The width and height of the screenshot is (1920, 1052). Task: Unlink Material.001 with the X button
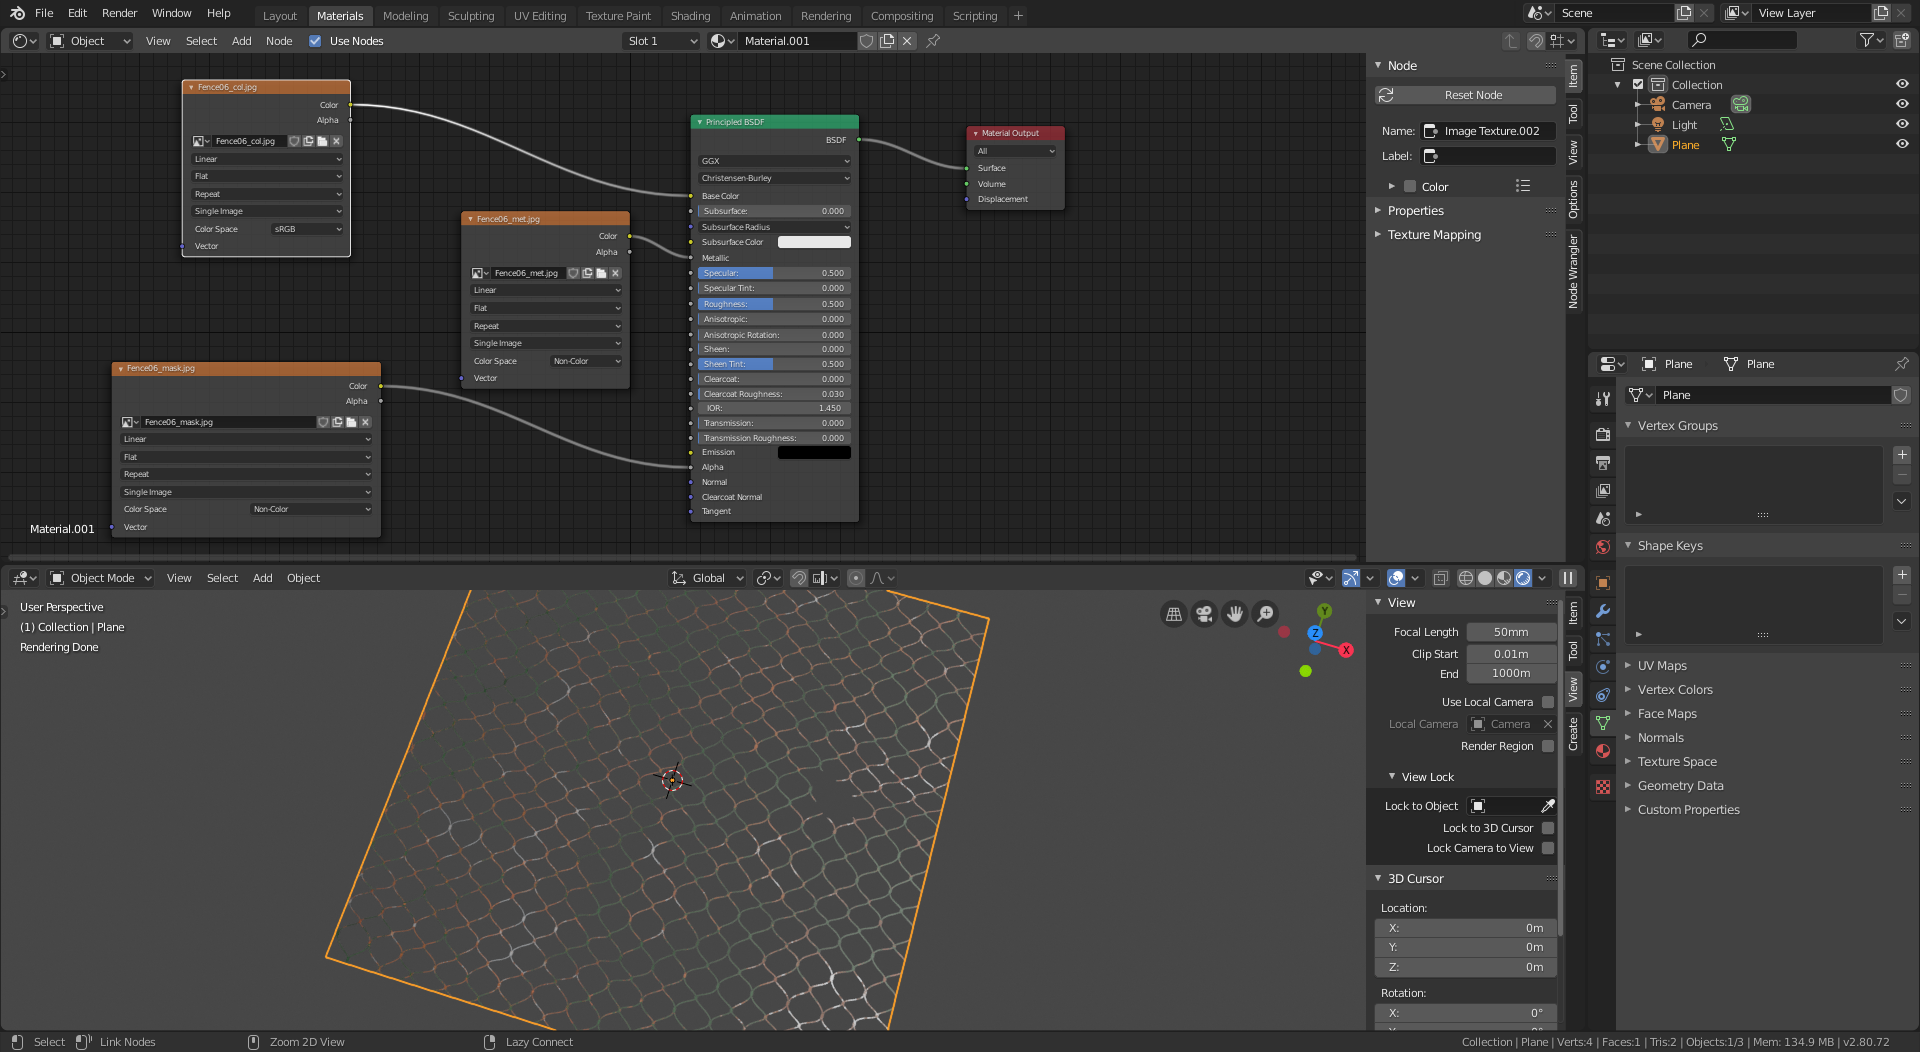point(907,41)
